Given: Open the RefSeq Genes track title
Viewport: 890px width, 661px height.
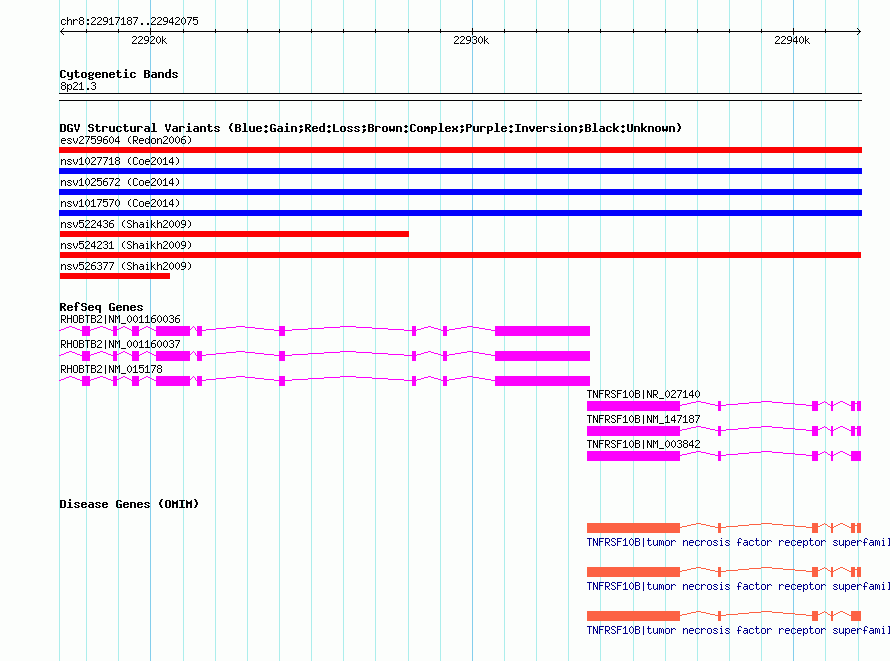Looking at the screenshot, I should [x=101, y=307].
